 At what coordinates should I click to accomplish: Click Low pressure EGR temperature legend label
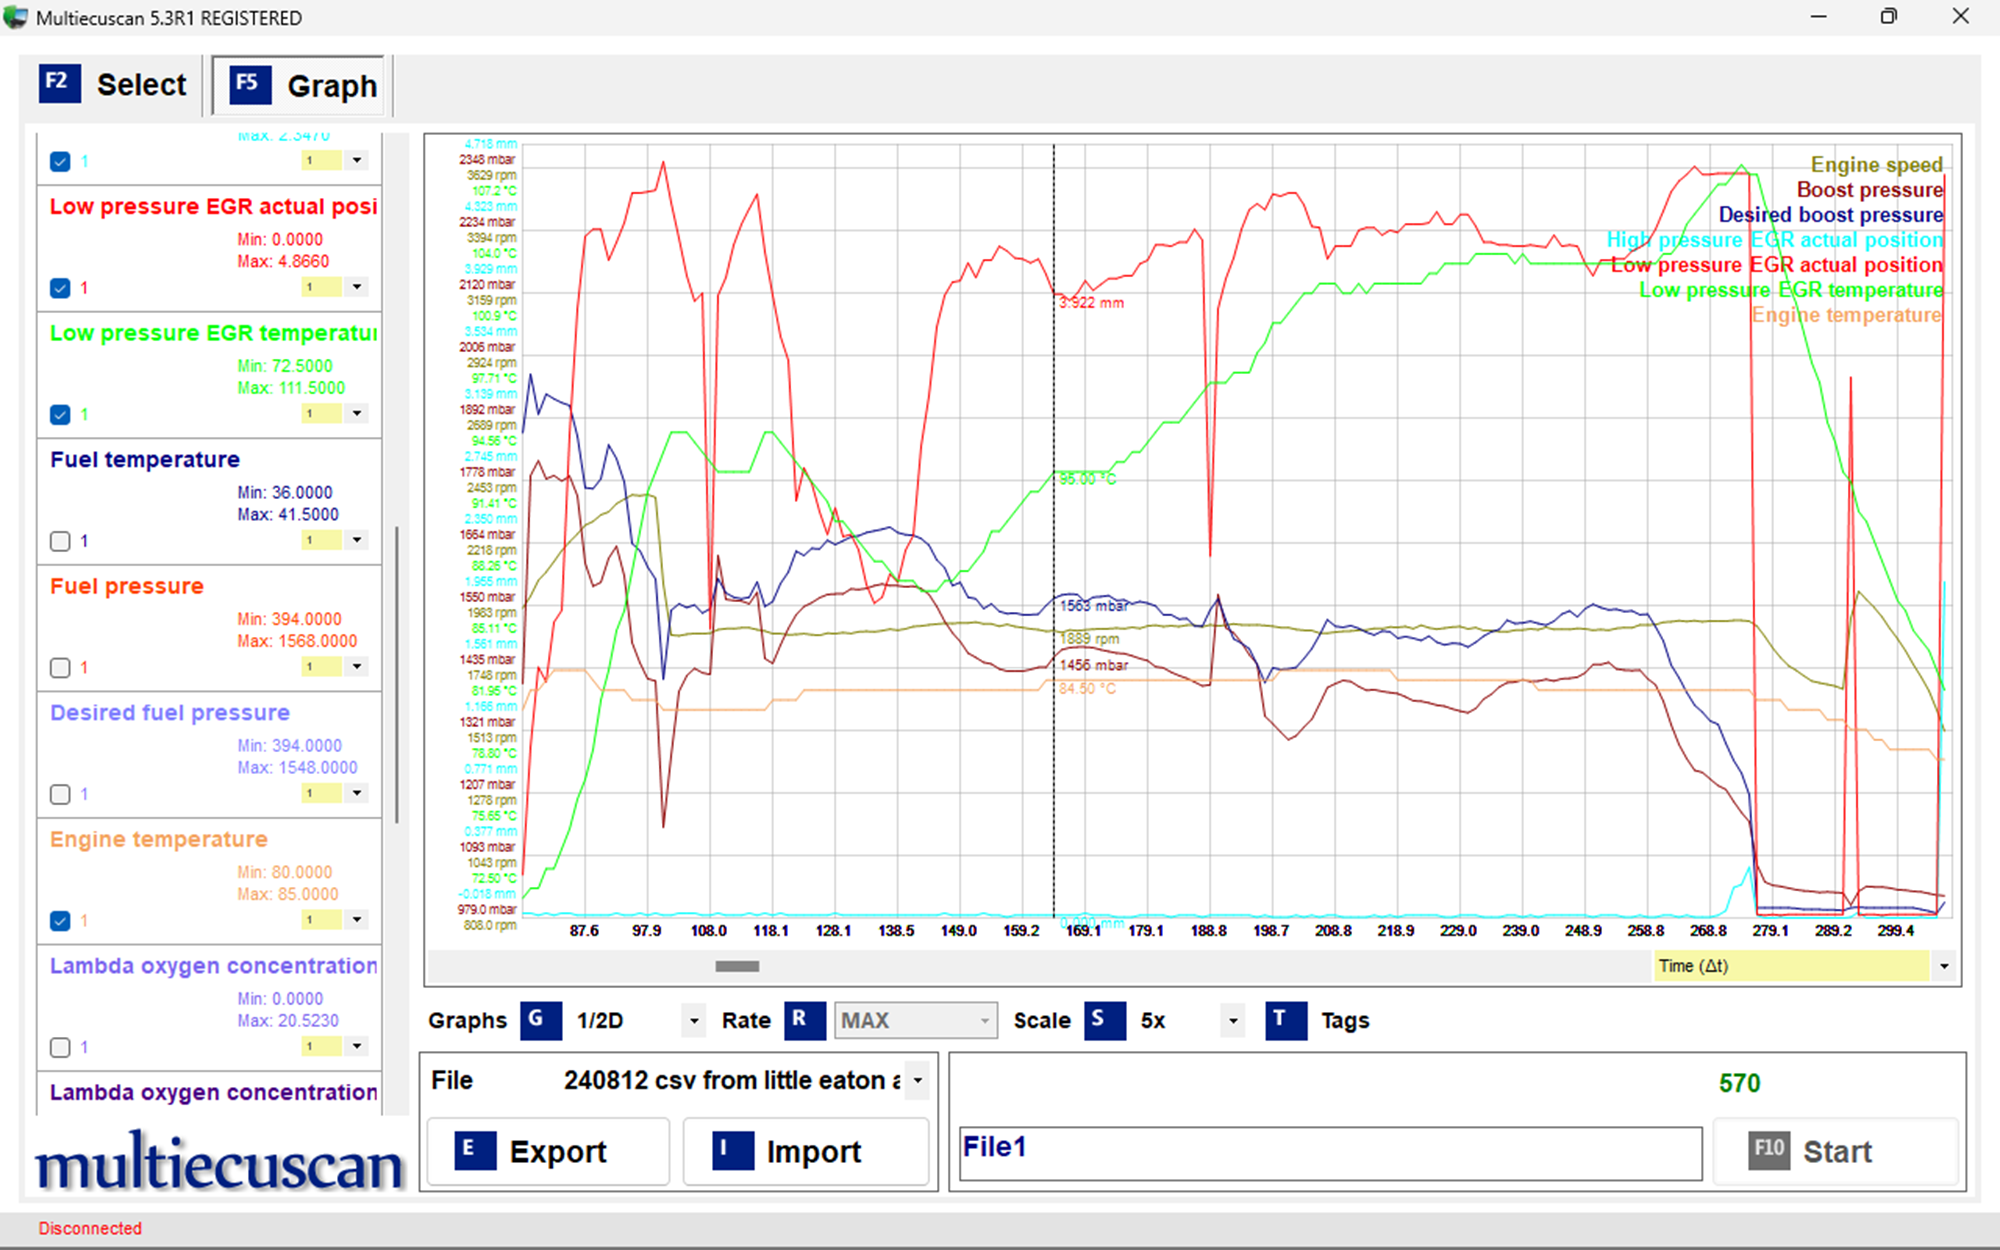[x=1790, y=290]
